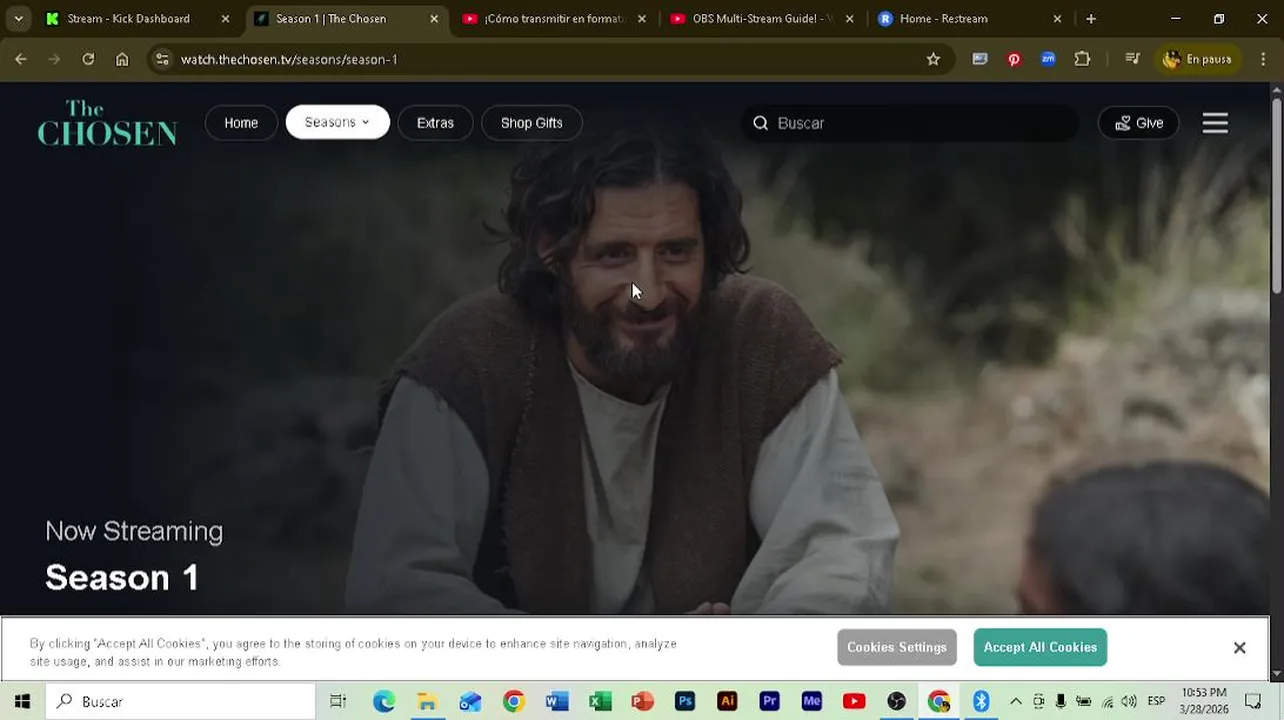Go back to the previous page
1284x720 pixels.
(x=21, y=59)
